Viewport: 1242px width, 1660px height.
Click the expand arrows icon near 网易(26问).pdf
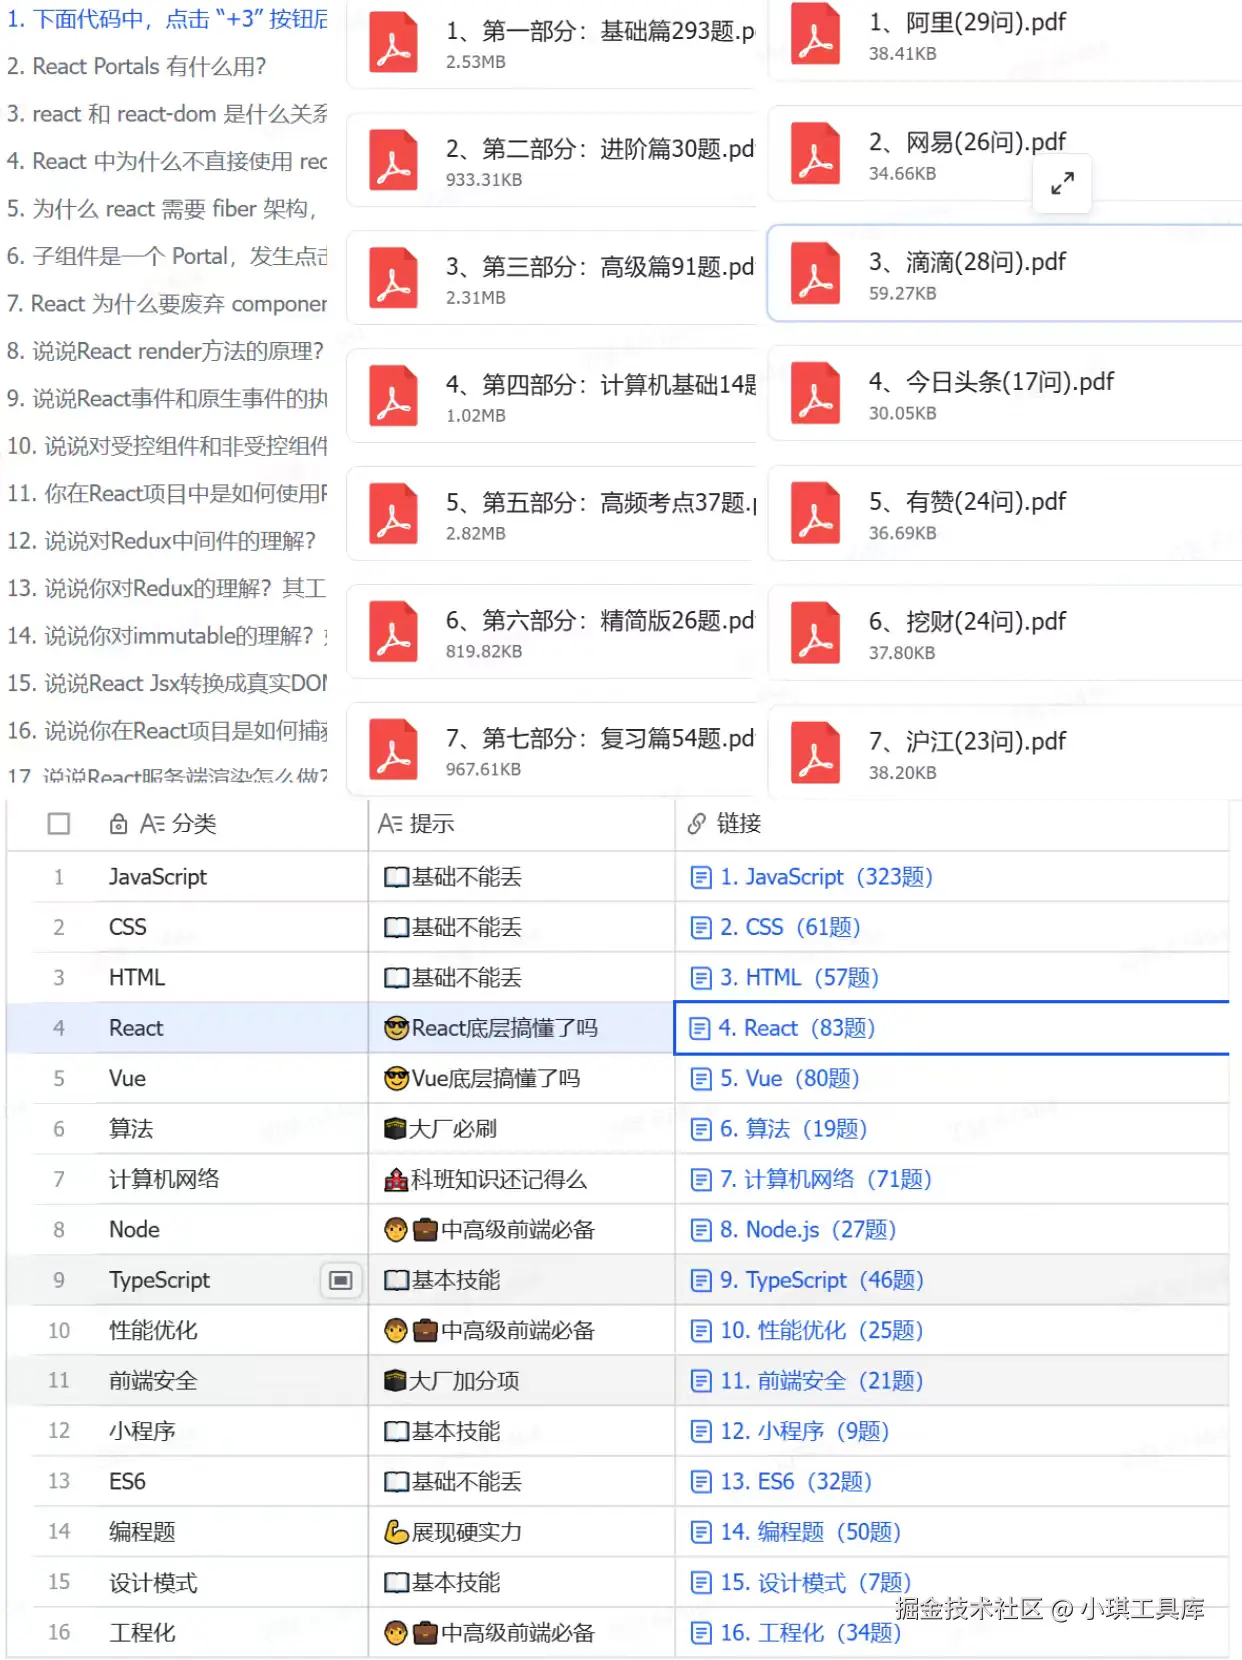click(x=1062, y=184)
